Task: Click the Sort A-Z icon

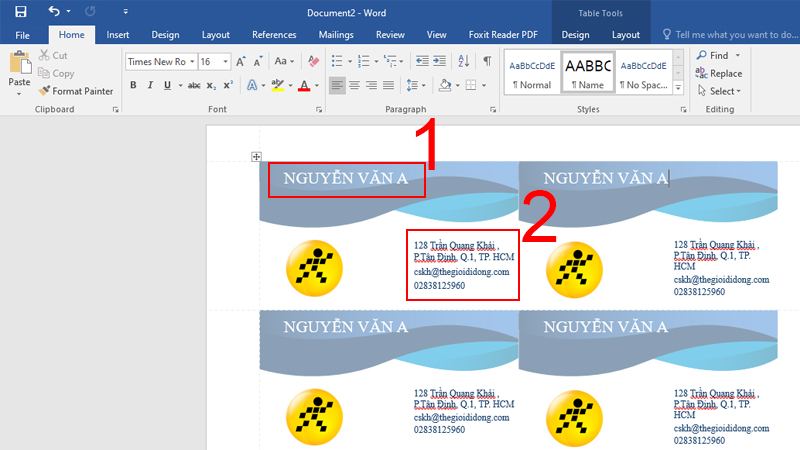Action: click(x=463, y=61)
